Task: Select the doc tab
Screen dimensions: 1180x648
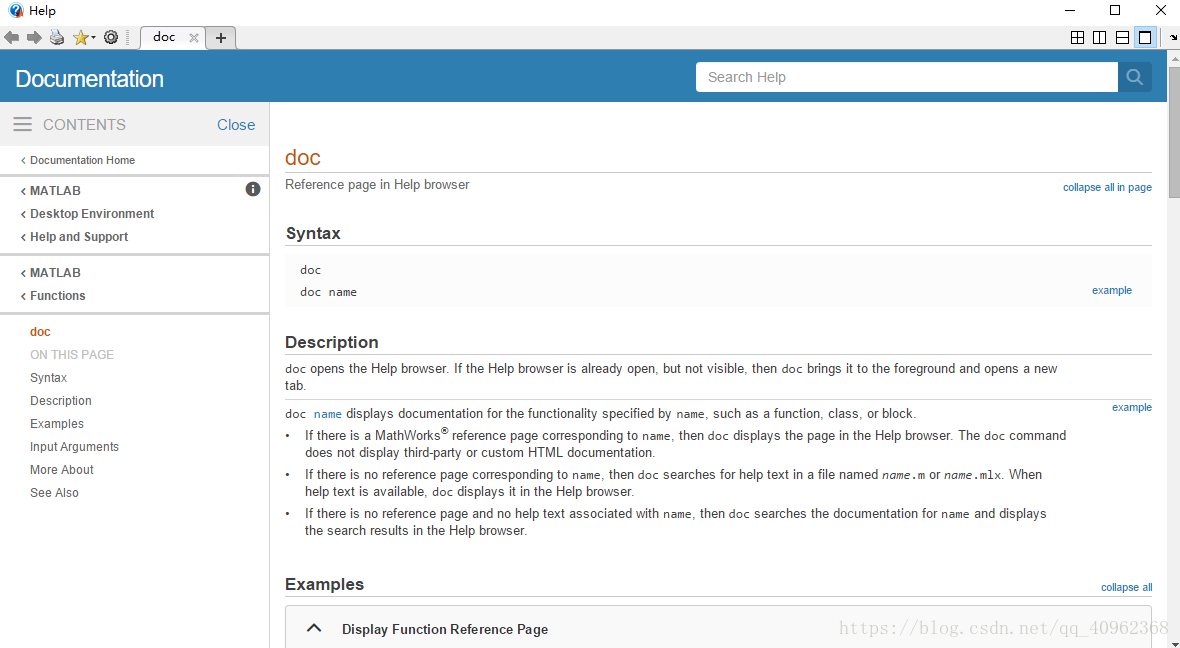Action: coord(164,37)
